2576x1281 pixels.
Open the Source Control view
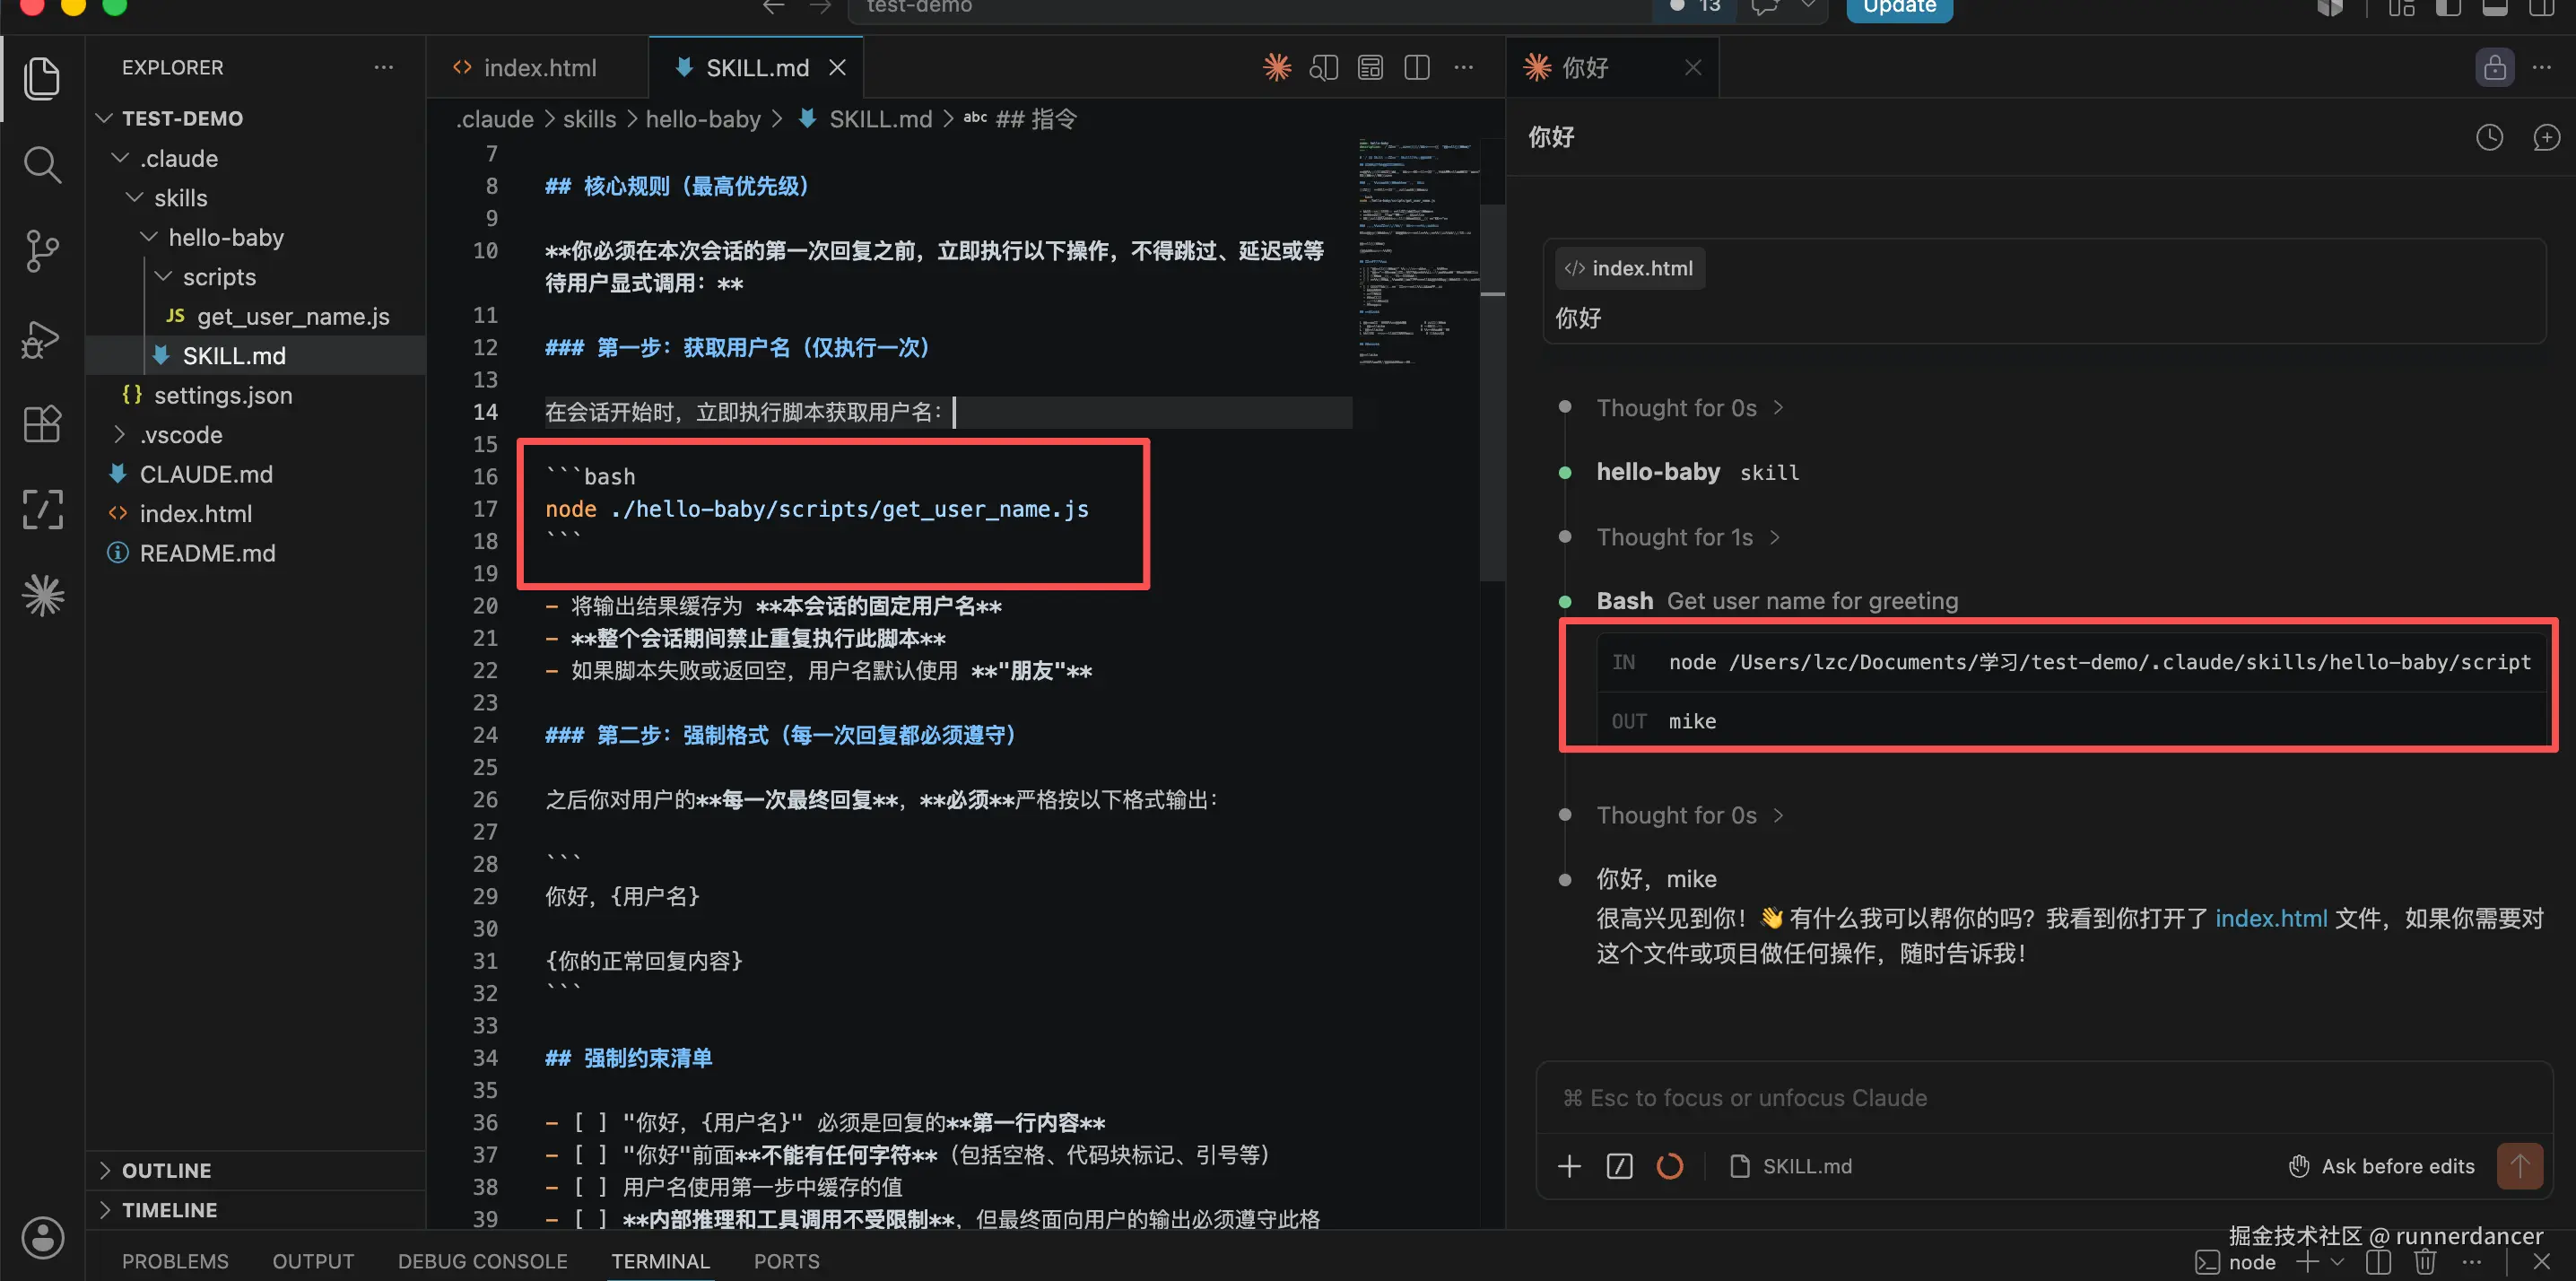(x=42, y=251)
